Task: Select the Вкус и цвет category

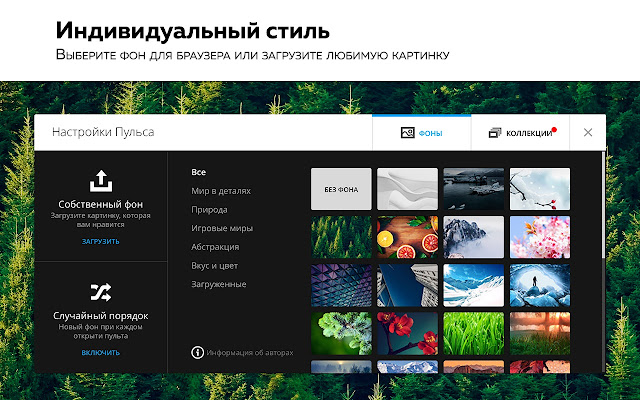Action: click(x=214, y=266)
